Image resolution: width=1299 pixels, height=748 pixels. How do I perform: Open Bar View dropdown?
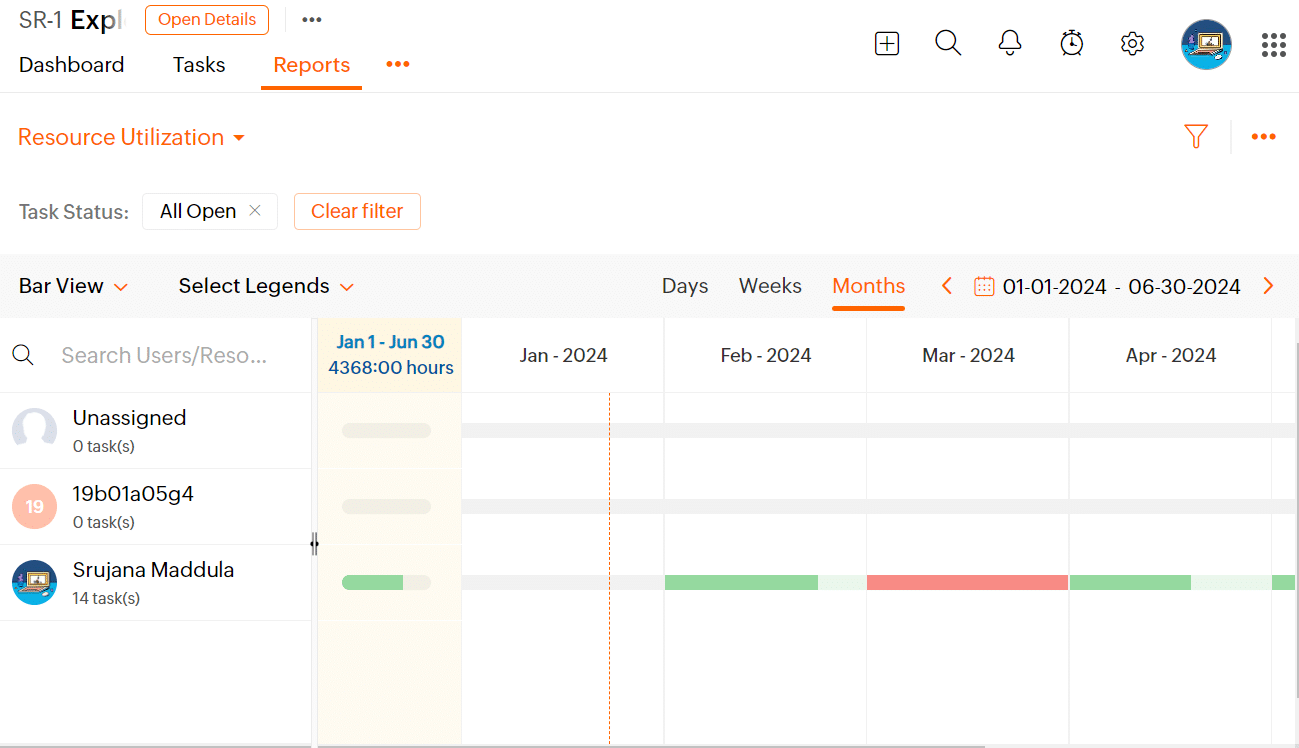(x=74, y=286)
